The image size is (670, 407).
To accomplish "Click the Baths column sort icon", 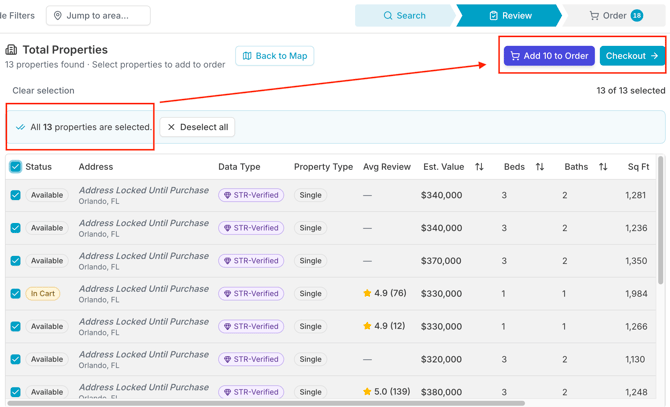I will (603, 167).
